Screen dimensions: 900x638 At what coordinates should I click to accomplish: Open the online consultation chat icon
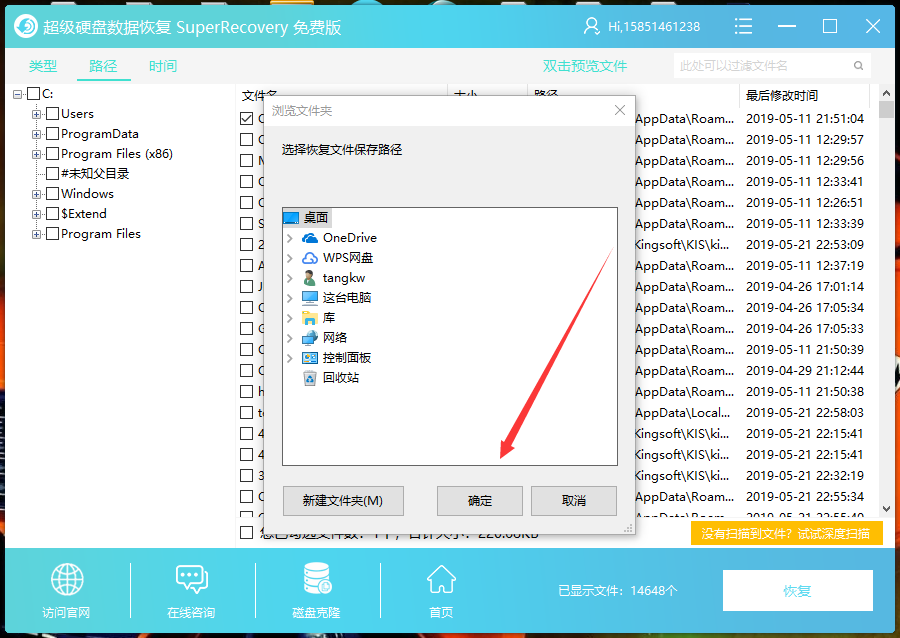click(x=192, y=579)
